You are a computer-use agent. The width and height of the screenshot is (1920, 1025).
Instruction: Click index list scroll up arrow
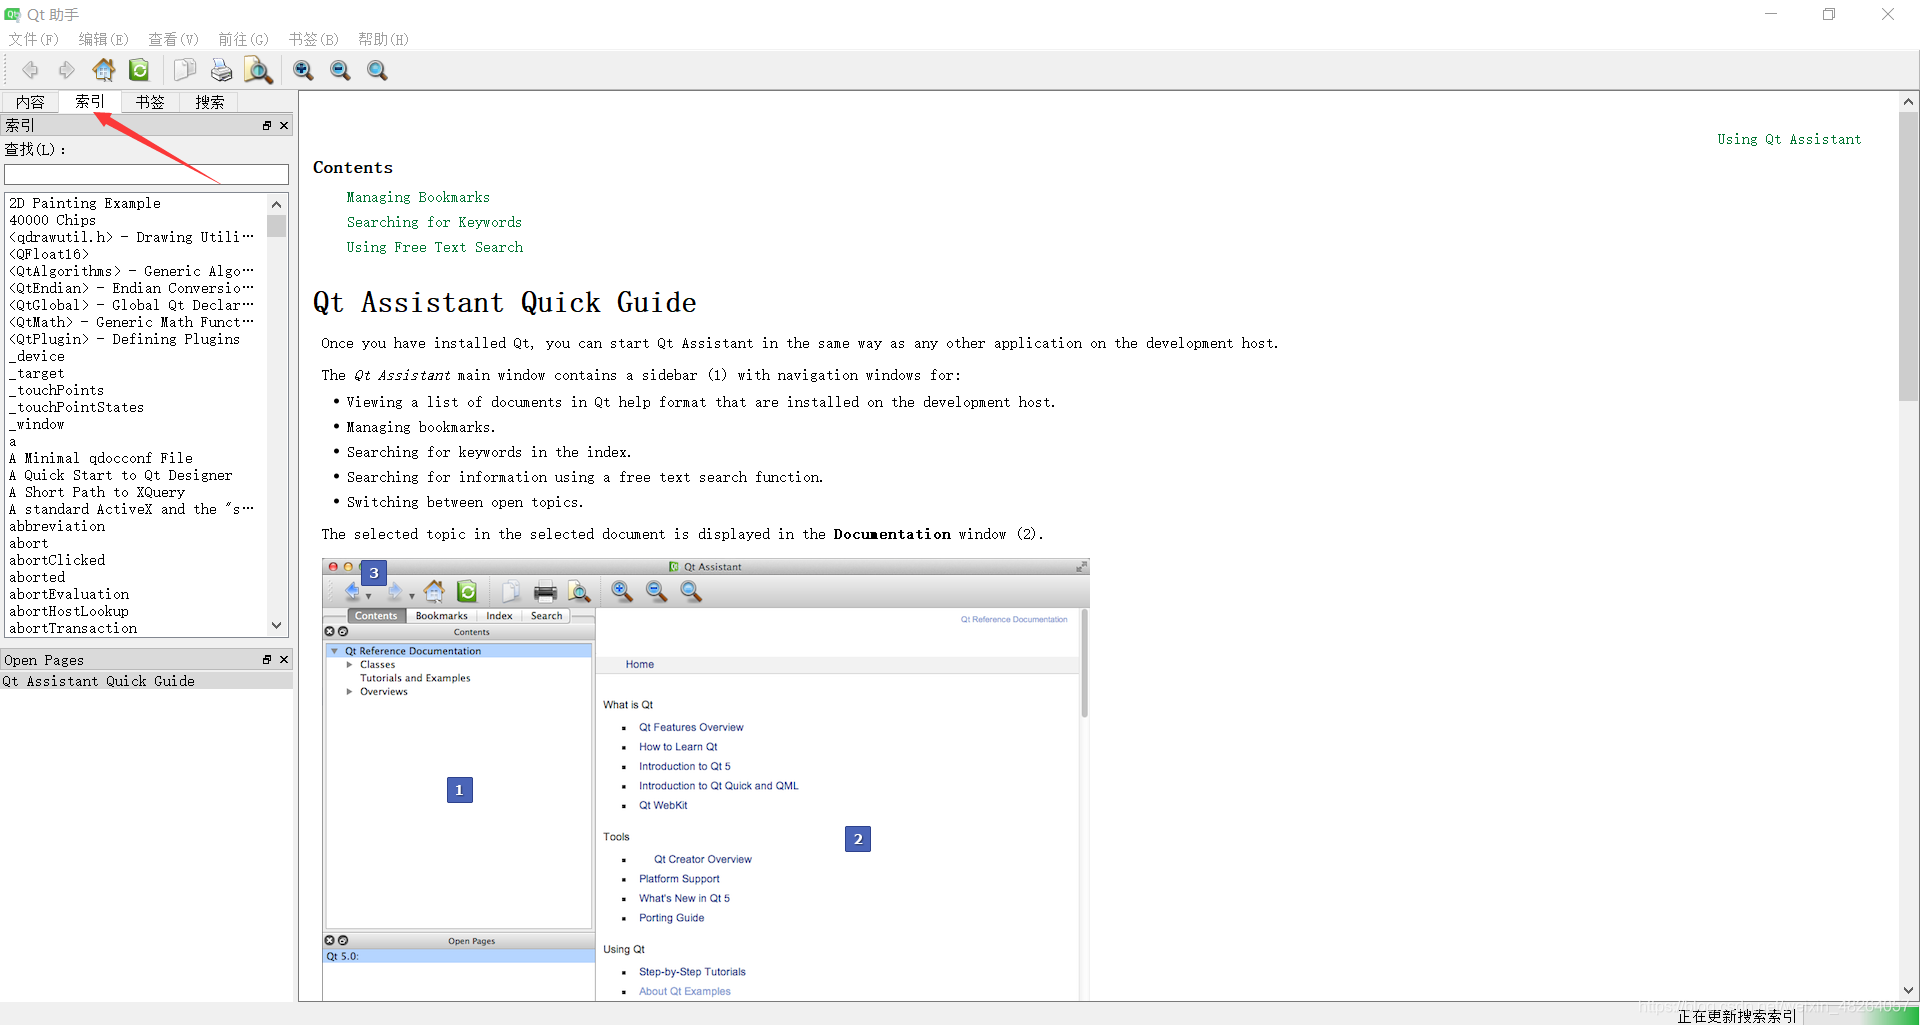pyautogui.click(x=277, y=204)
